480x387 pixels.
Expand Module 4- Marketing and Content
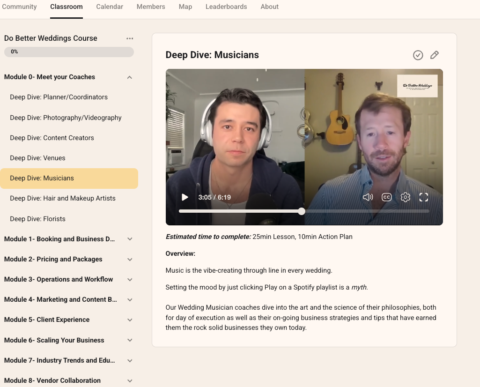click(x=130, y=300)
